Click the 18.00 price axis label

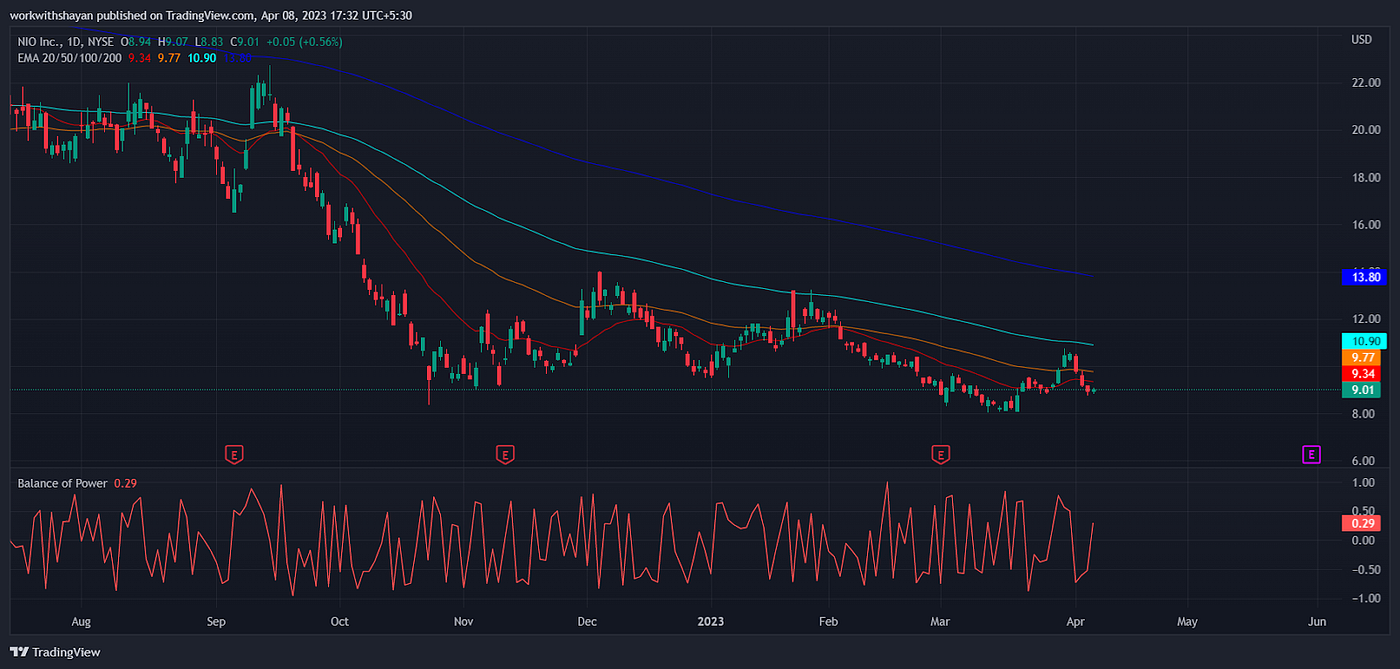tap(1364, 178)
